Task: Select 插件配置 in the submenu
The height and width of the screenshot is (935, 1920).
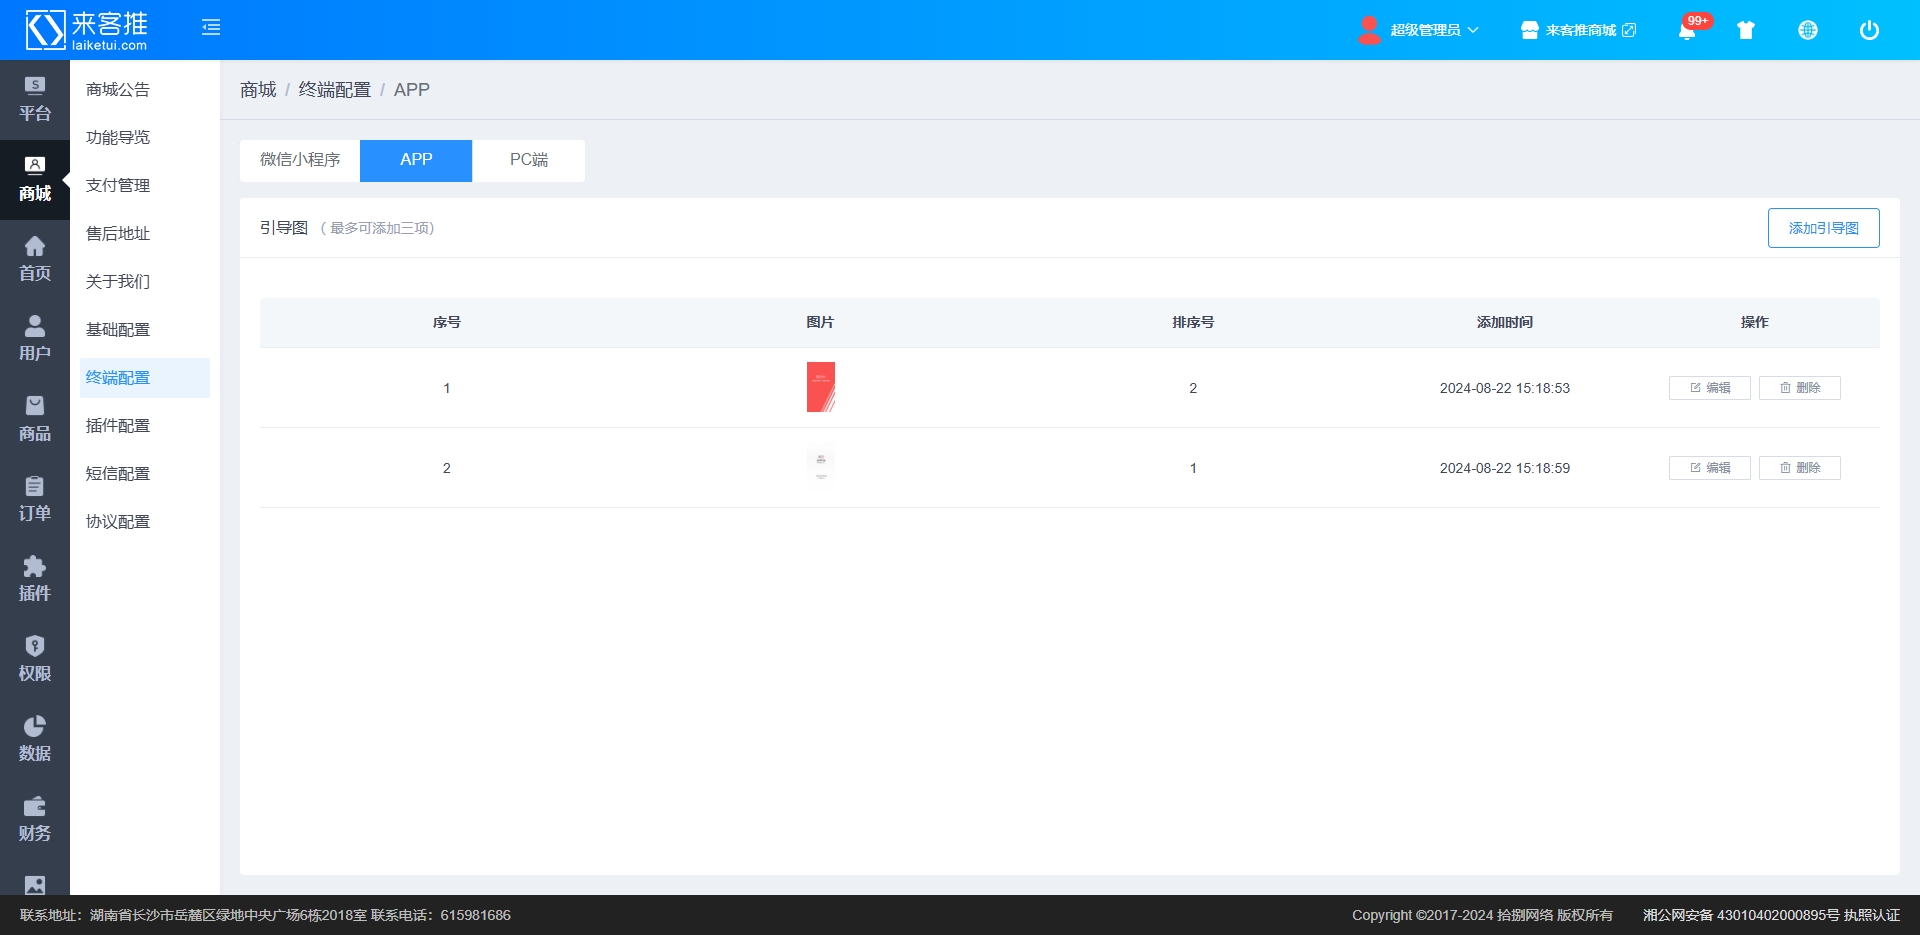Action: click(118, 426)
